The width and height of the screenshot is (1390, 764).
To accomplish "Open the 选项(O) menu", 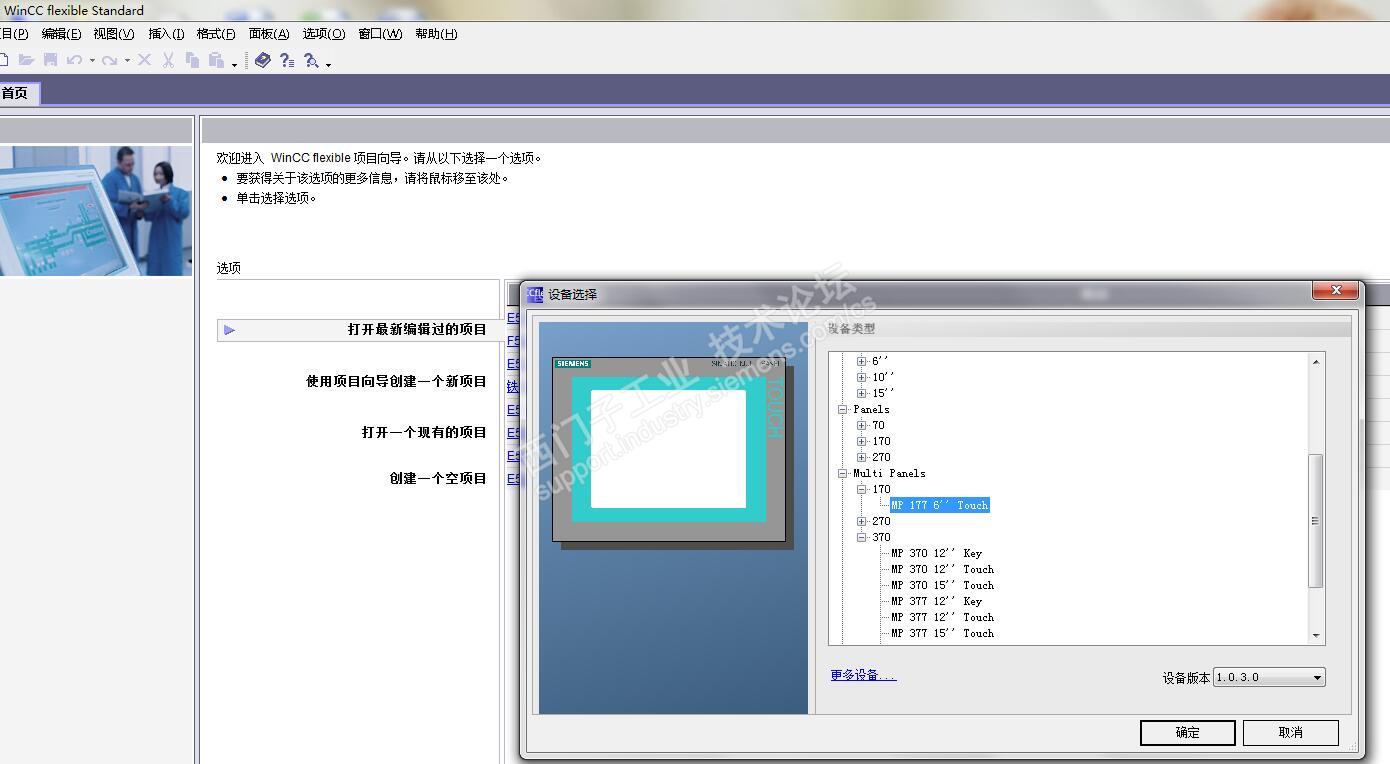I will tap(323, 34).
